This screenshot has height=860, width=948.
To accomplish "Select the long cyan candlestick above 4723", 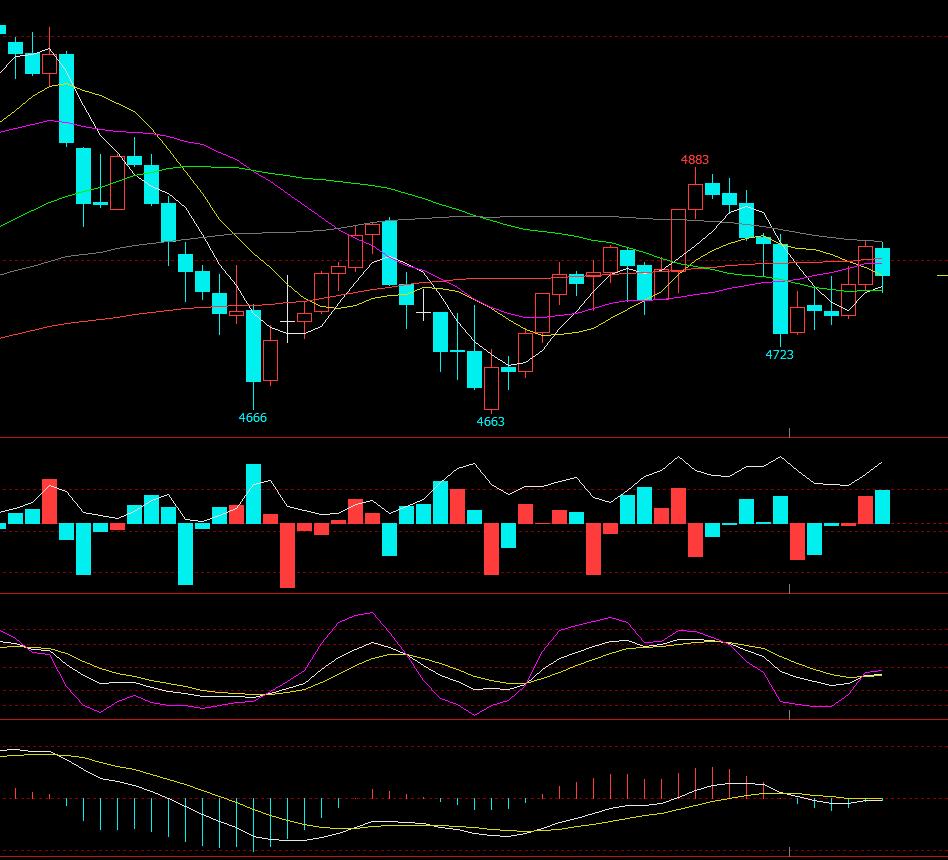I will (781, 288).
